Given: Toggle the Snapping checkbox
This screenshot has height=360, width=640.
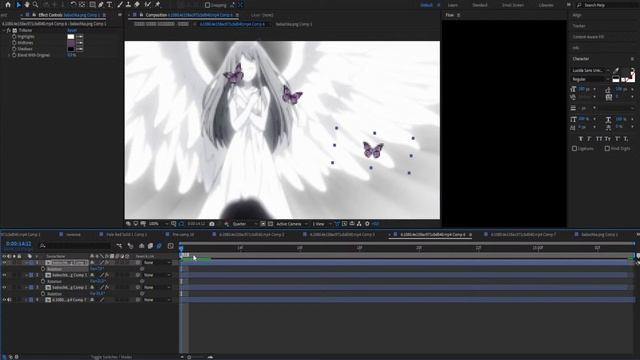Looking at the screenshot, I should 207,5.
